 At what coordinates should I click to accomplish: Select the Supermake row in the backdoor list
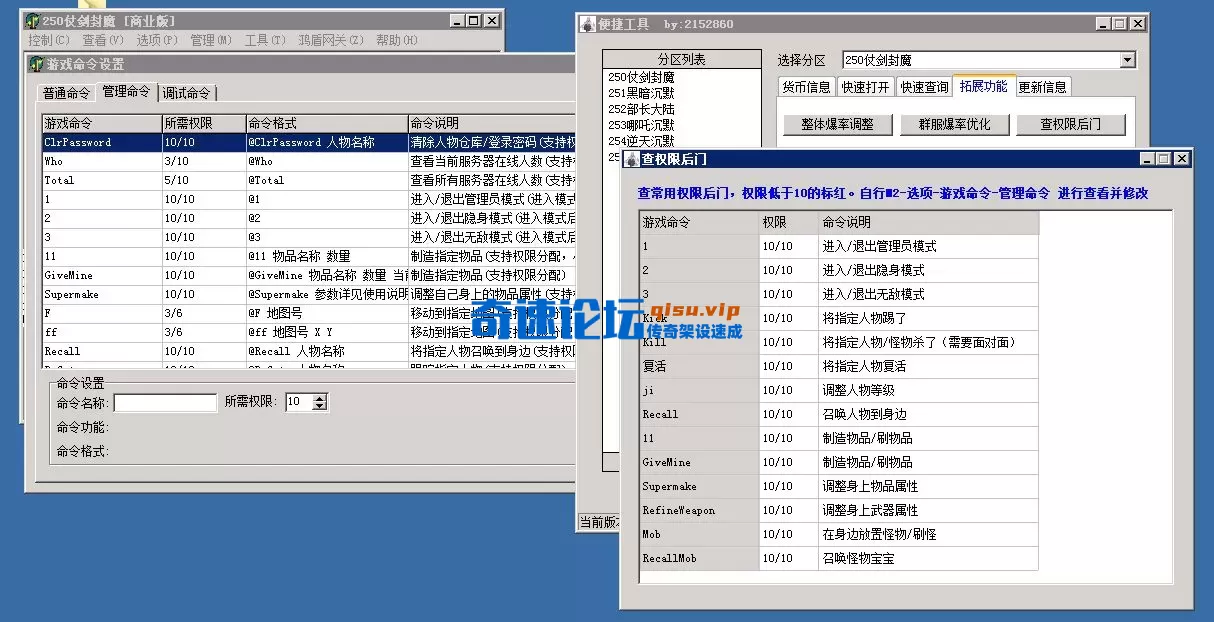pos(668,486)
